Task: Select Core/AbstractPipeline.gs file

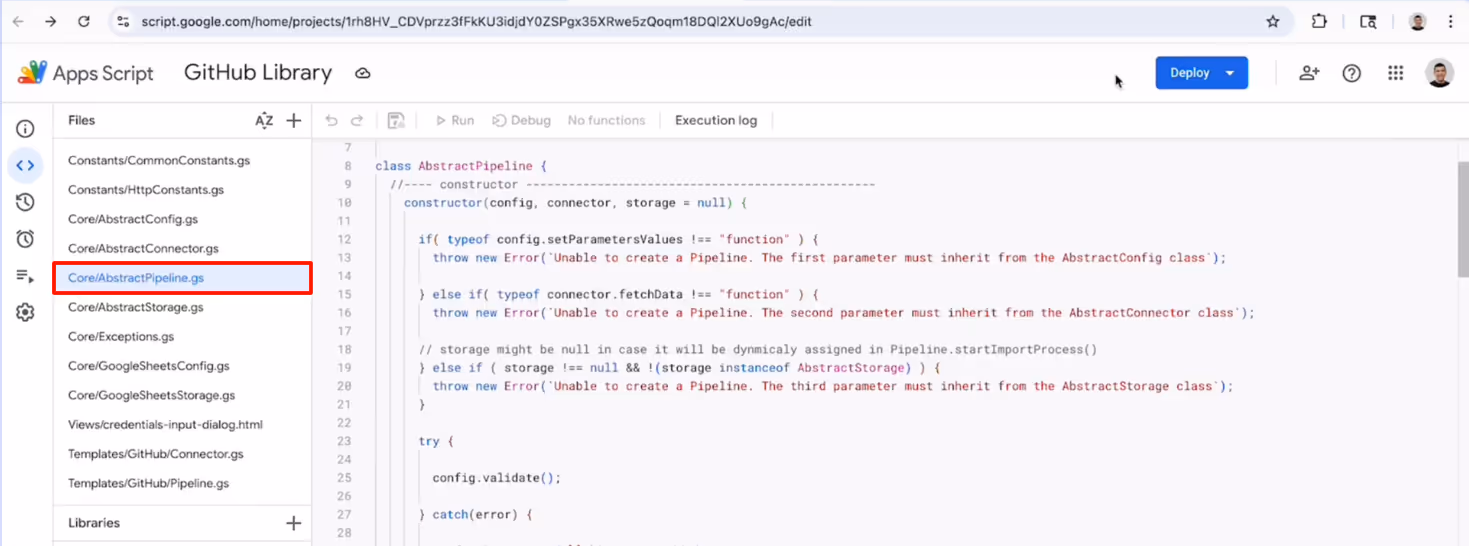Action: (183, 277)
